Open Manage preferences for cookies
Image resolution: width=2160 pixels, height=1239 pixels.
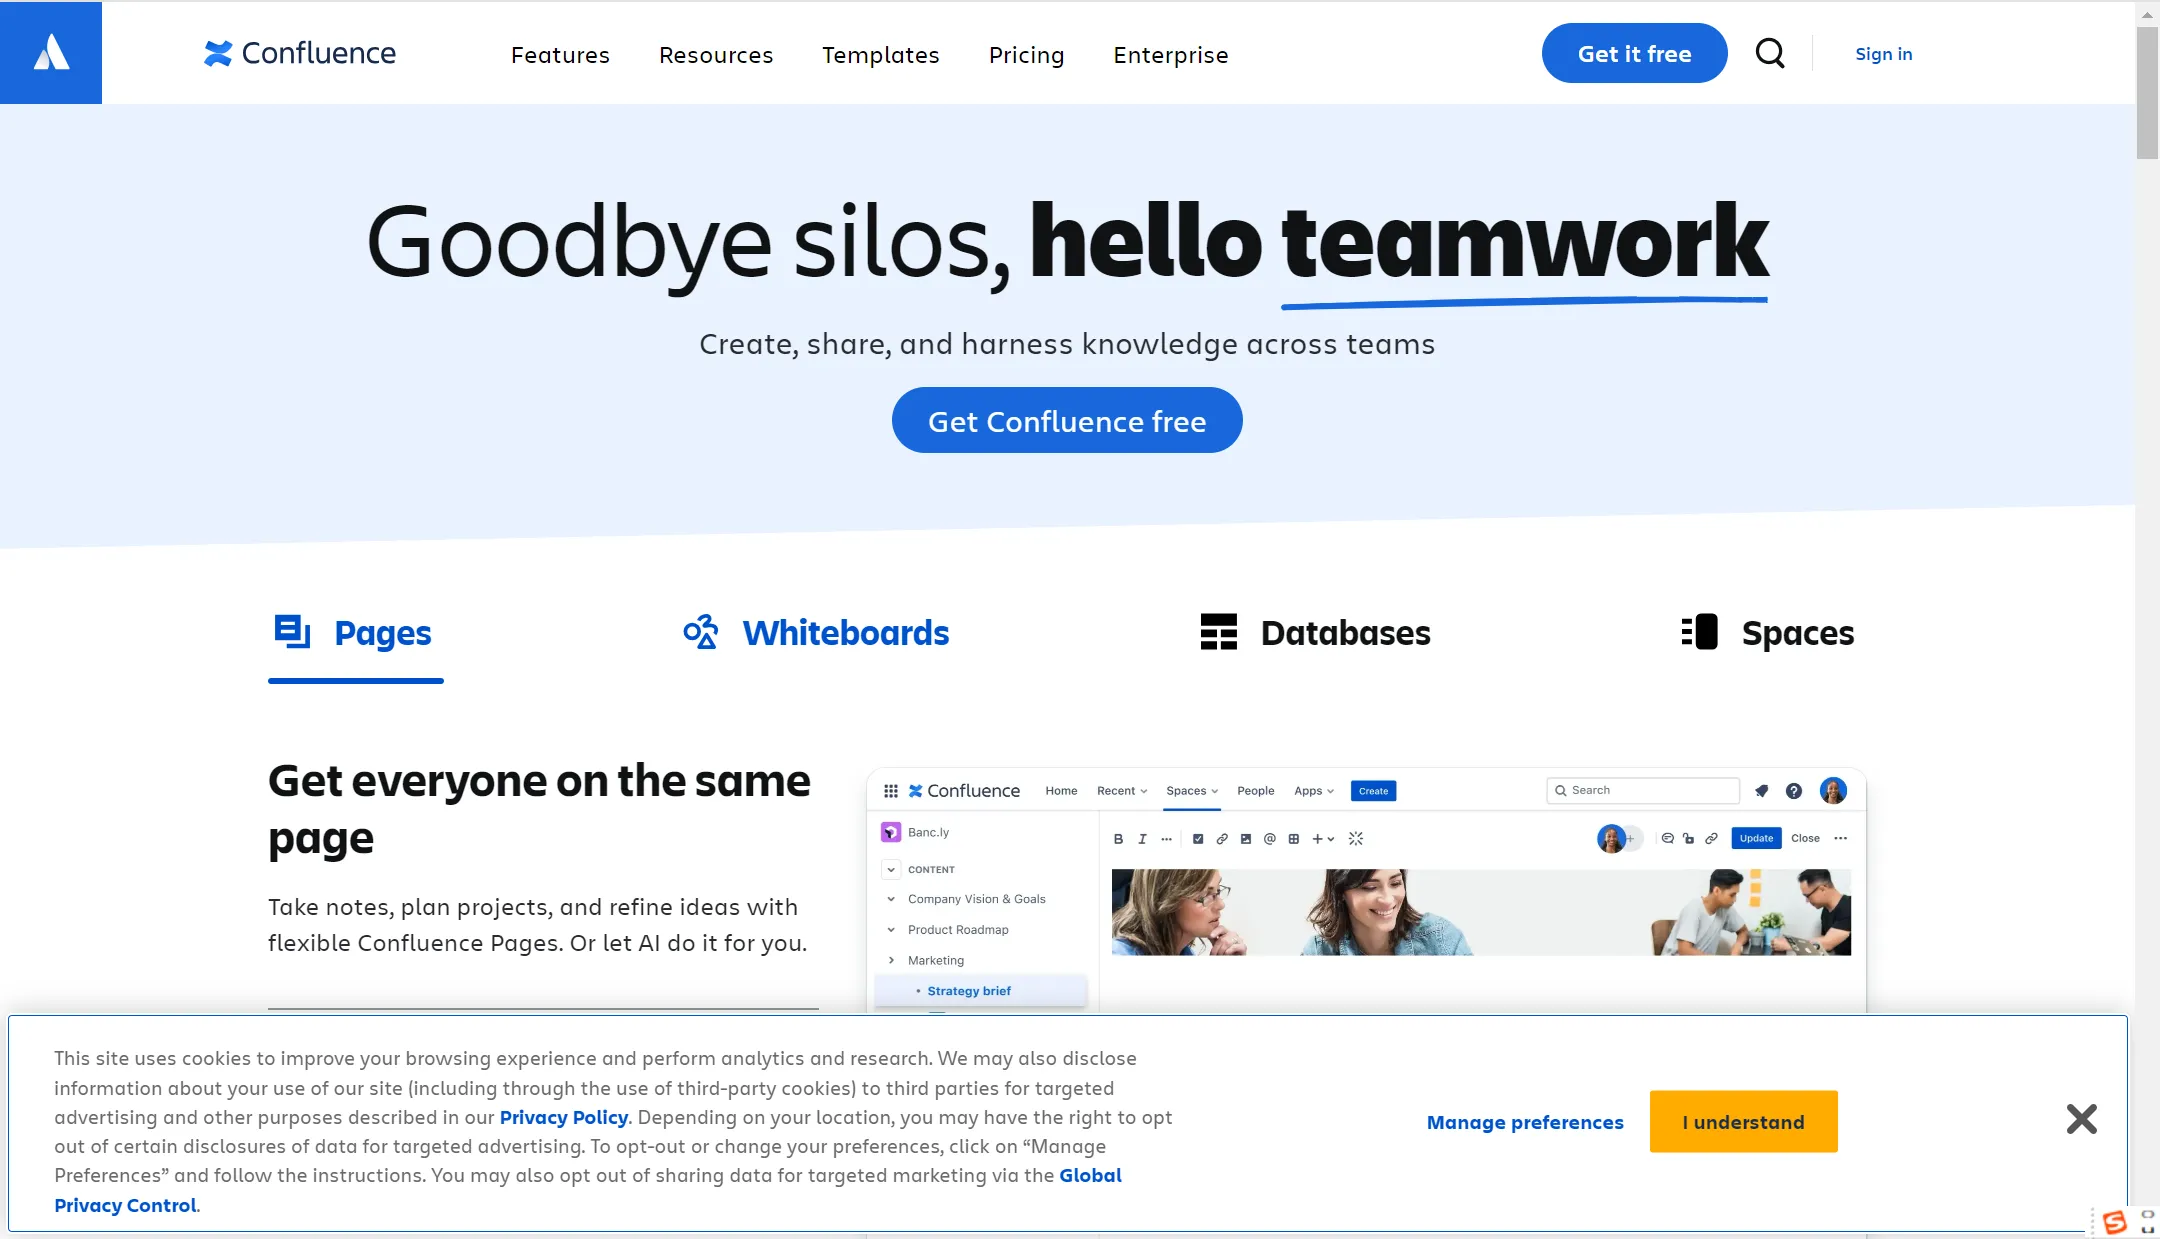1525,1120
